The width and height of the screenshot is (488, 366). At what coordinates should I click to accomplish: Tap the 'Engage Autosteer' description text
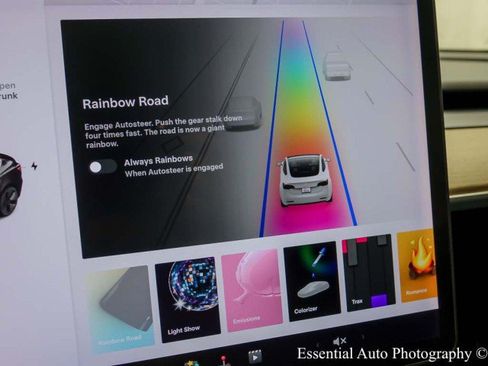click(163, 131)
